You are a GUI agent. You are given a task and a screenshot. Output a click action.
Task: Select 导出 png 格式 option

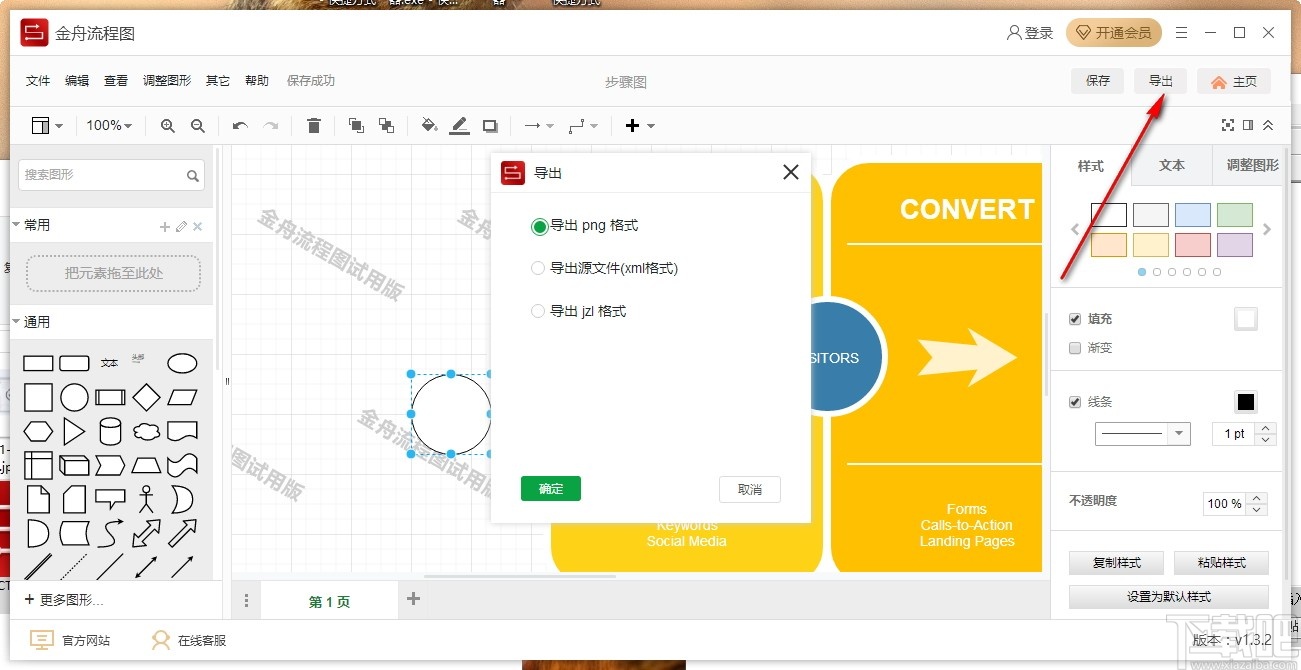pyautogui.click(x=585, y=226)
